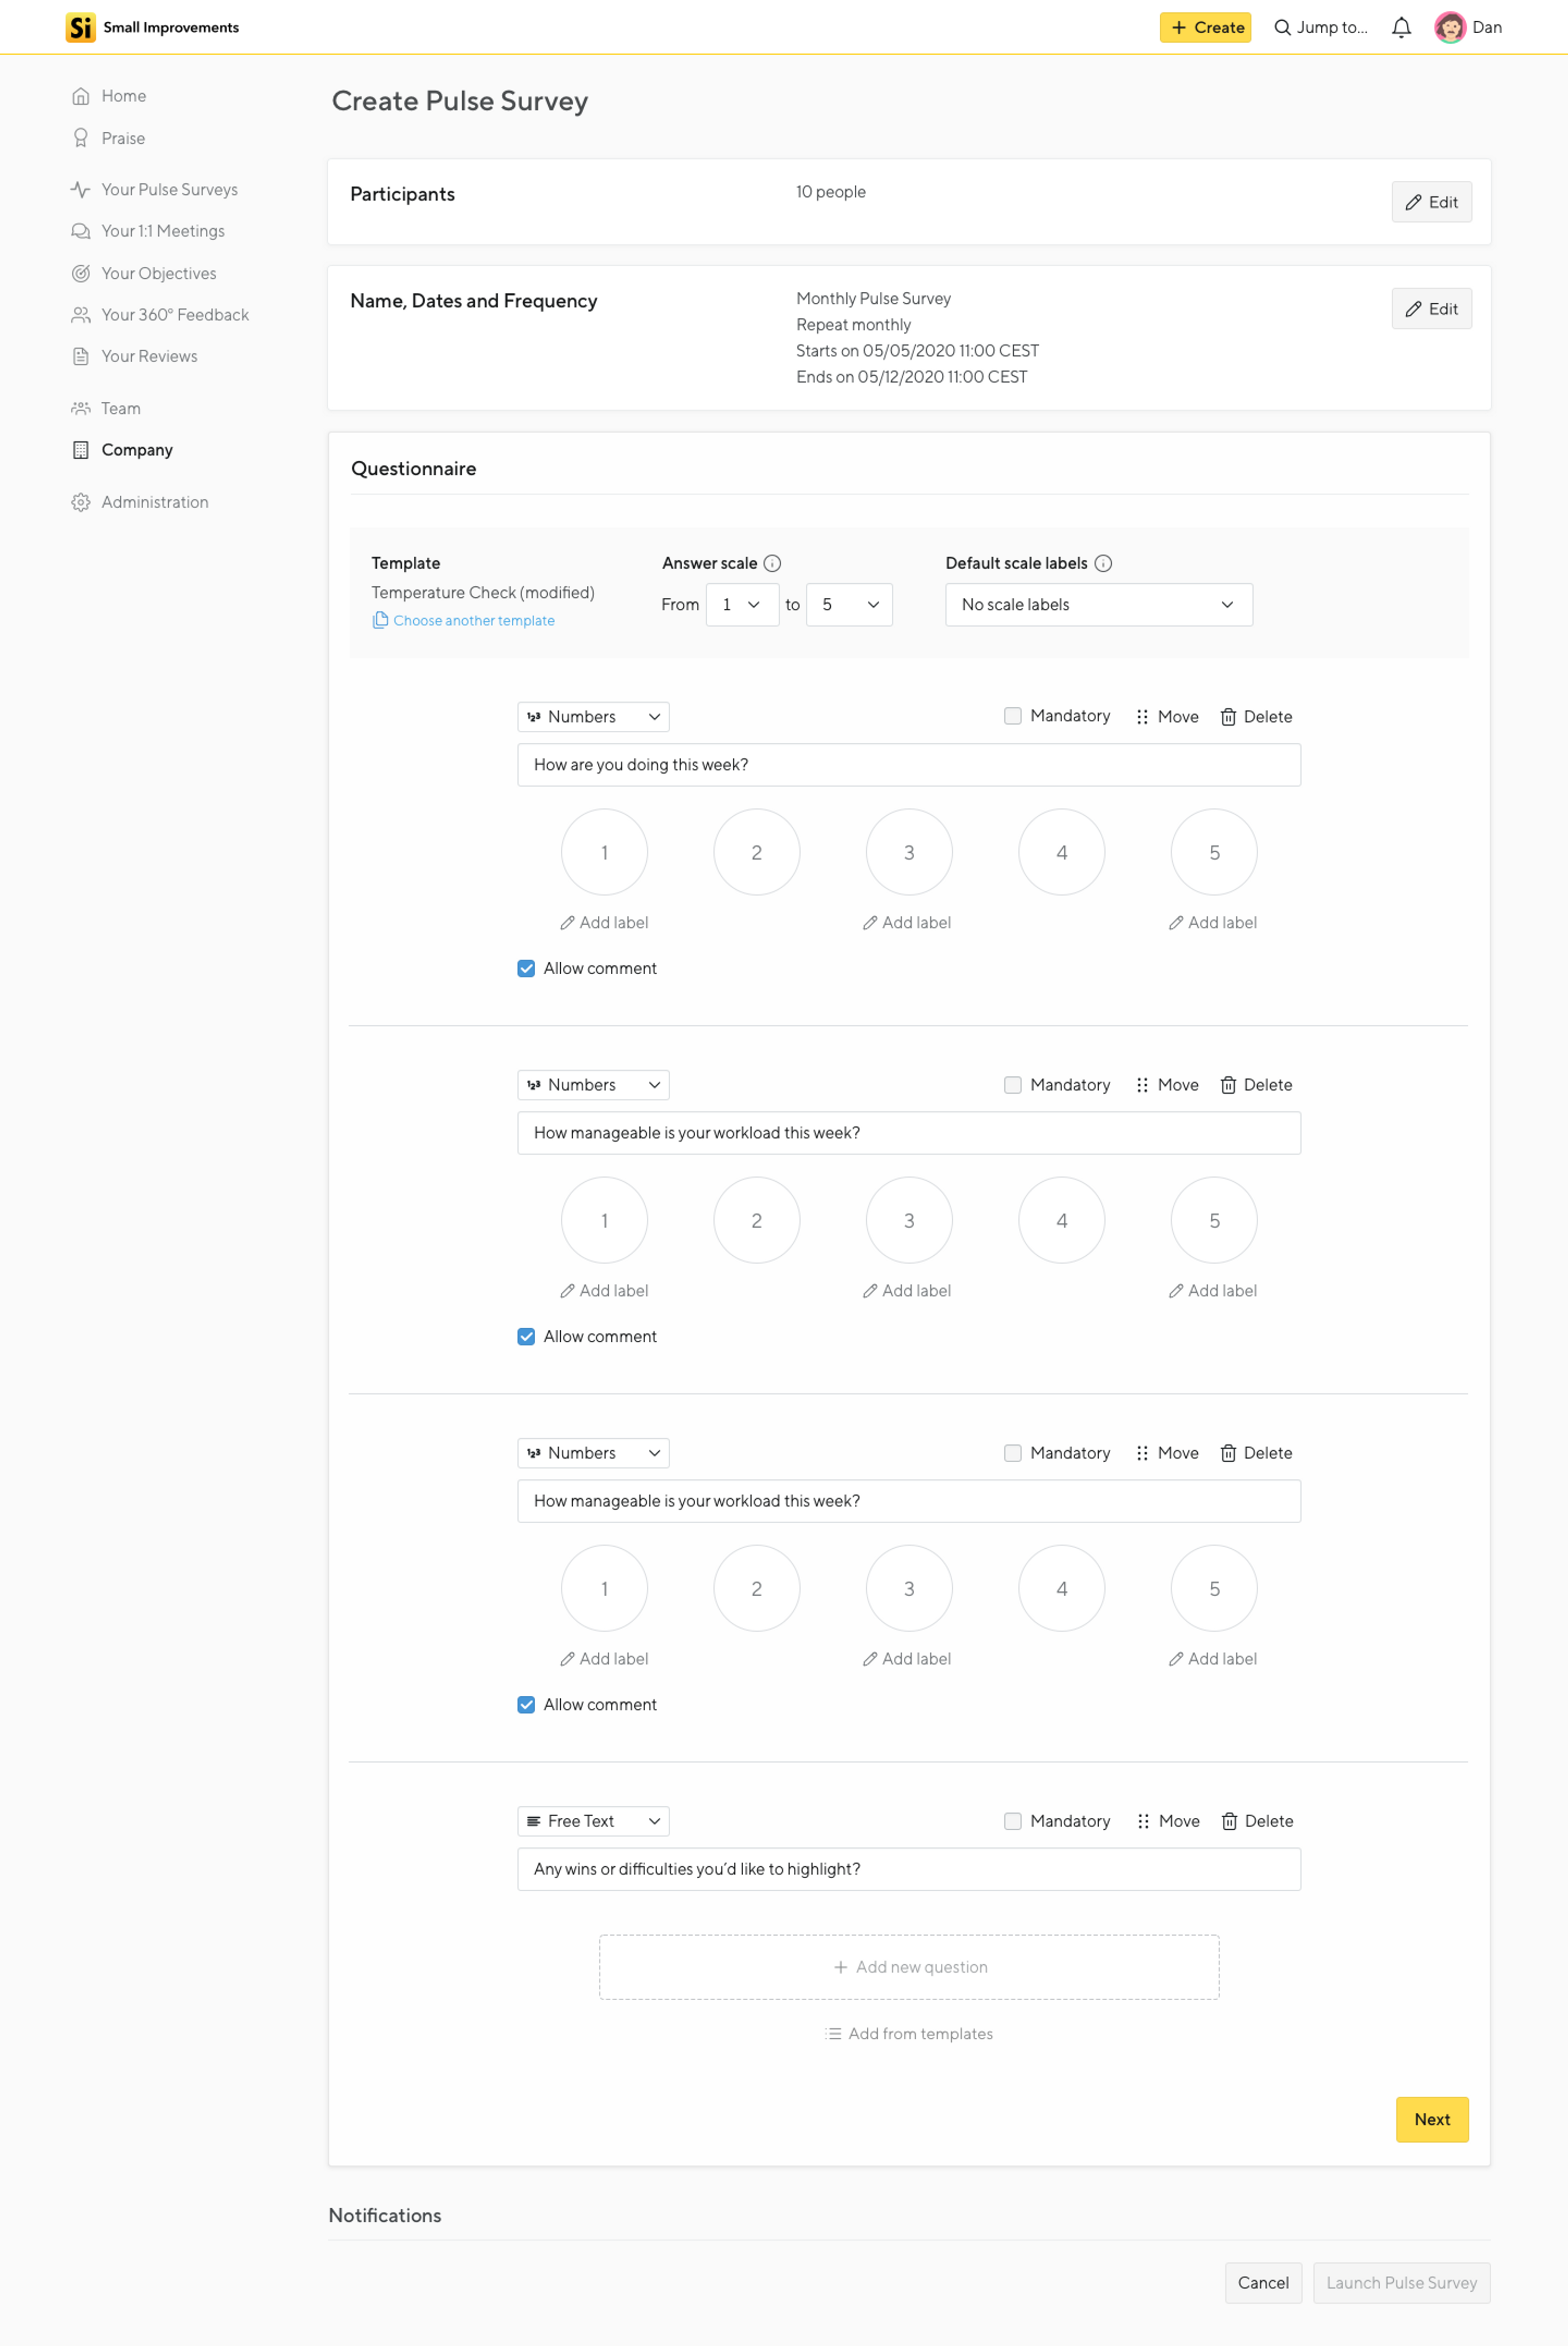Edit the Participants section
Image resolution: width=1568 pixels, height=2346 pixels.
click(x=1431, y=202)
